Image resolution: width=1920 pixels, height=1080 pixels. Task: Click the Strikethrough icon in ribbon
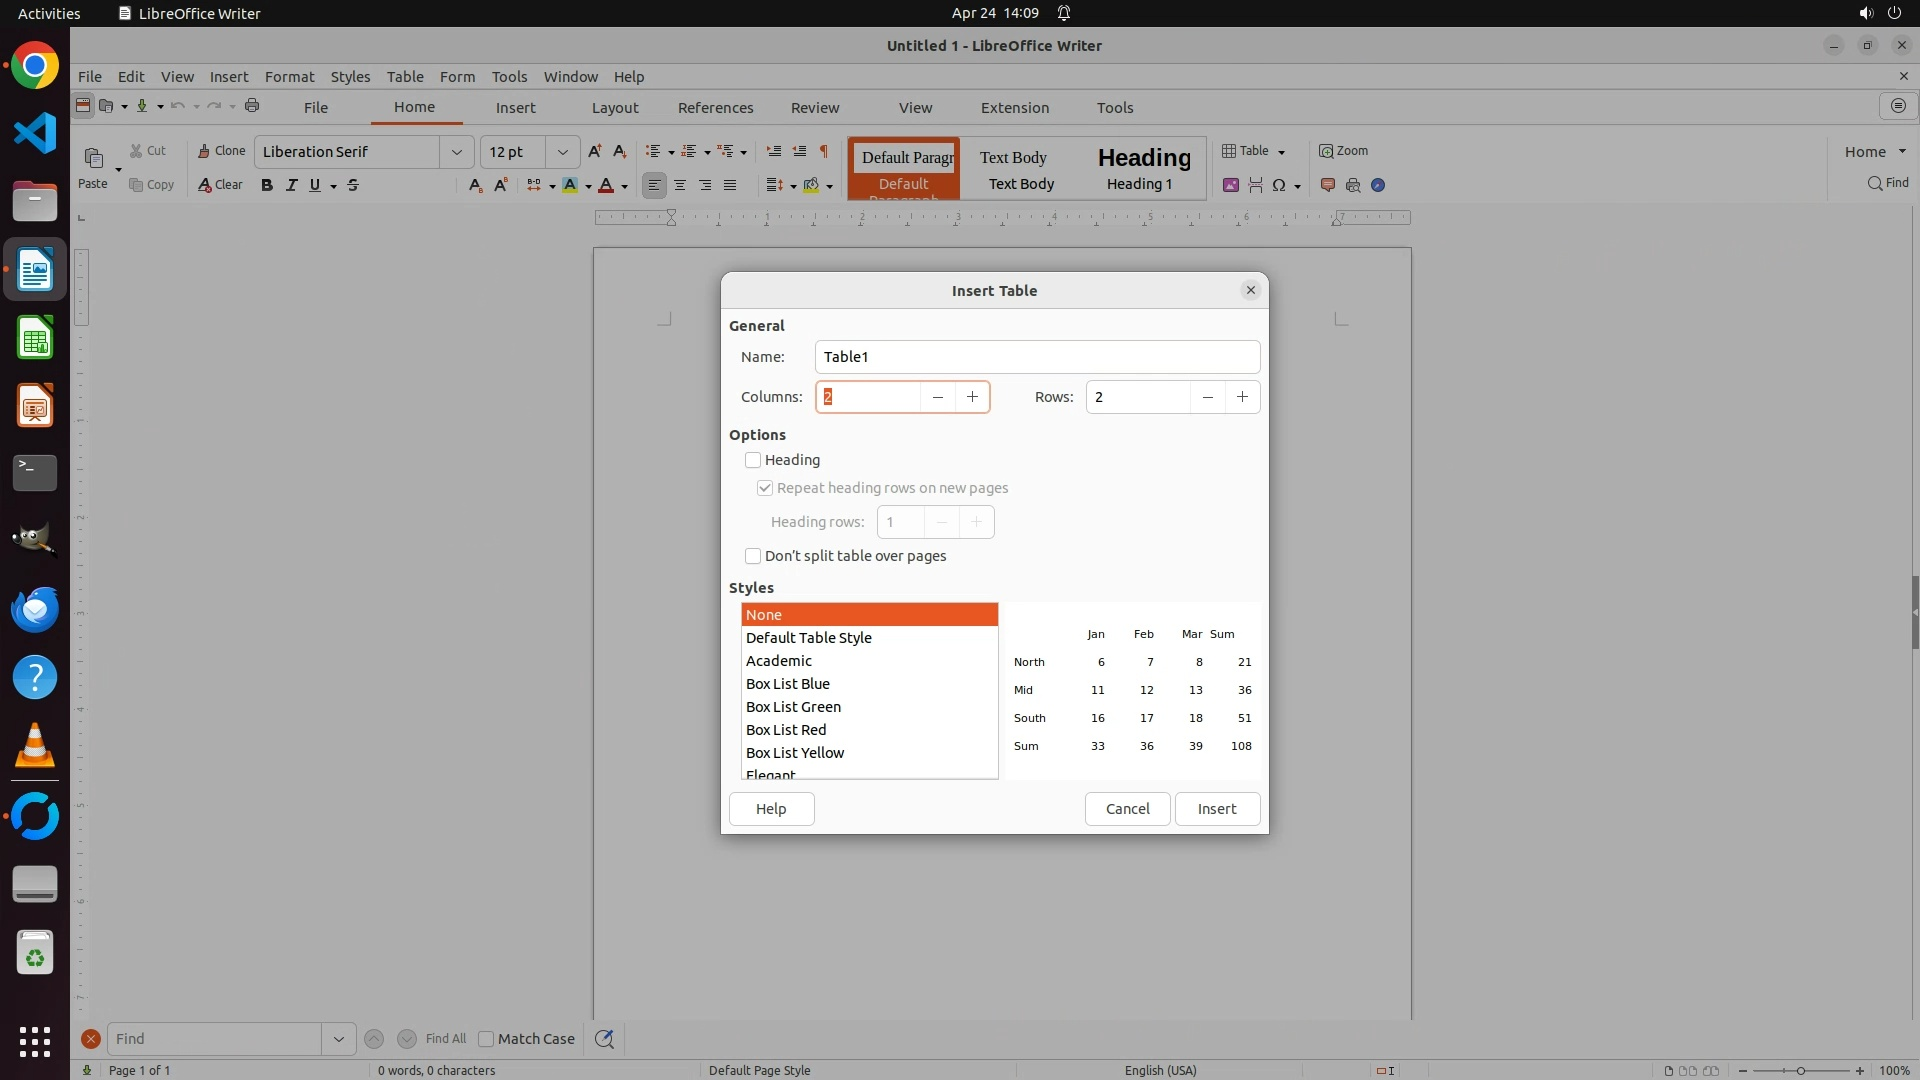353,185
